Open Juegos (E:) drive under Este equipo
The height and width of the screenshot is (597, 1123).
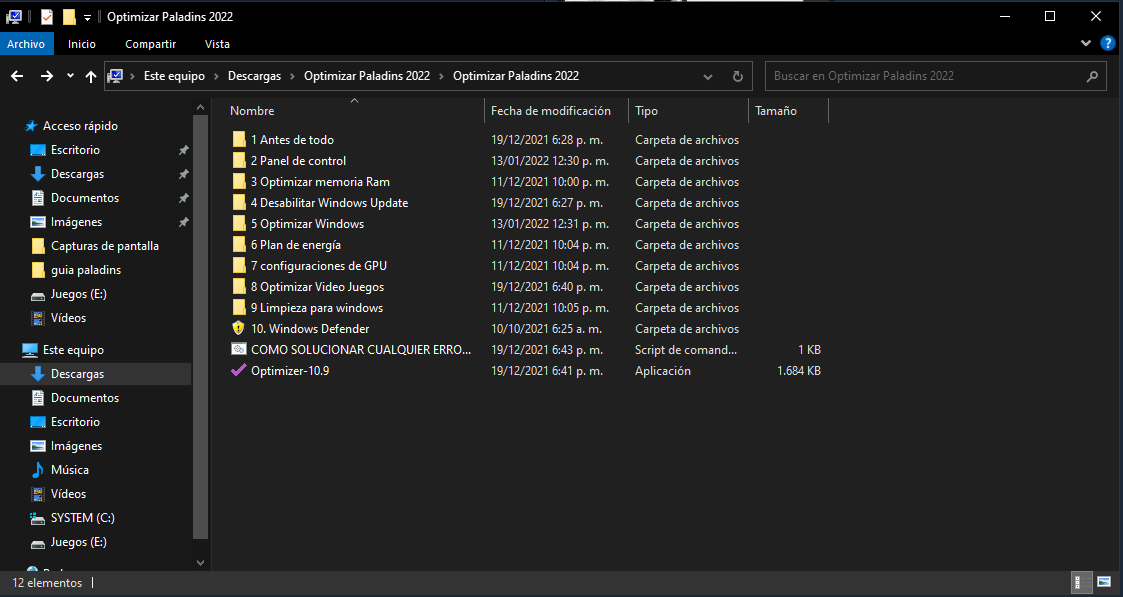coord(78,542)
